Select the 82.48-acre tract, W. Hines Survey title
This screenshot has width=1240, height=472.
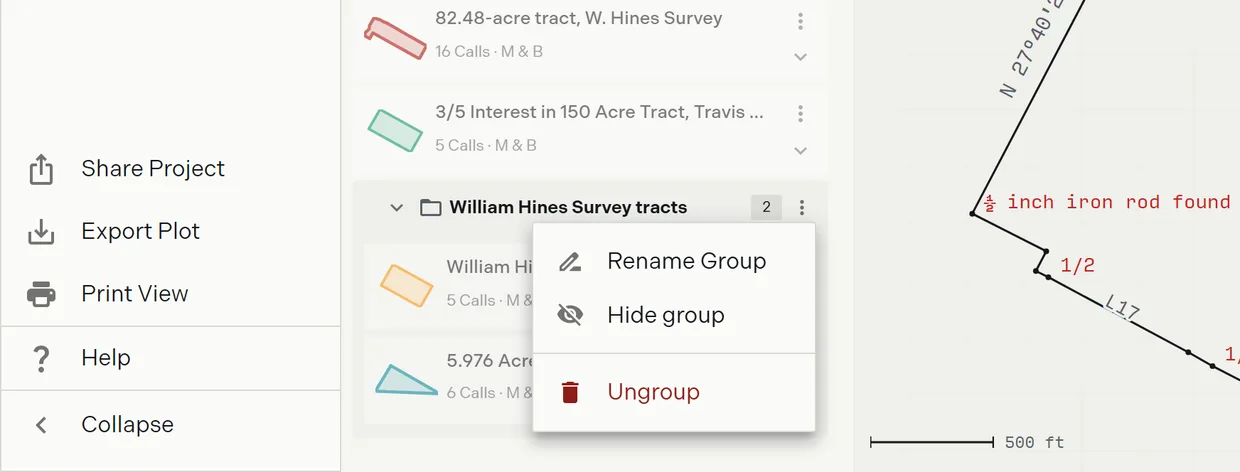point(579,18)
